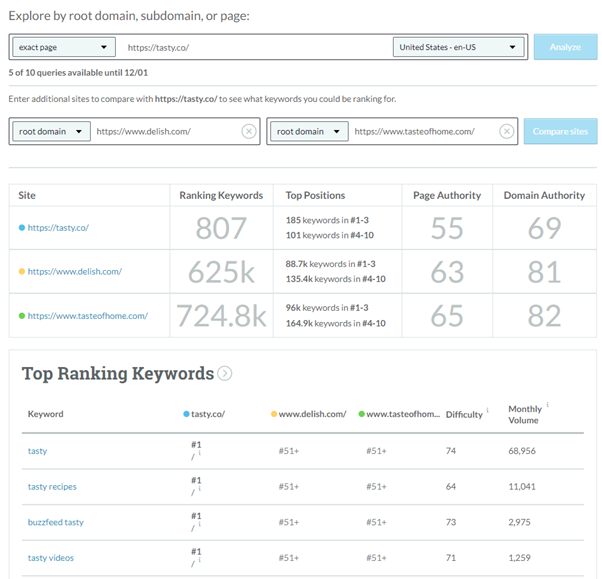The image size is (602, 579).
Task: Focus the https://tasty.co/ URL input field
Action: pyautogui.click(x=253, y=47)
